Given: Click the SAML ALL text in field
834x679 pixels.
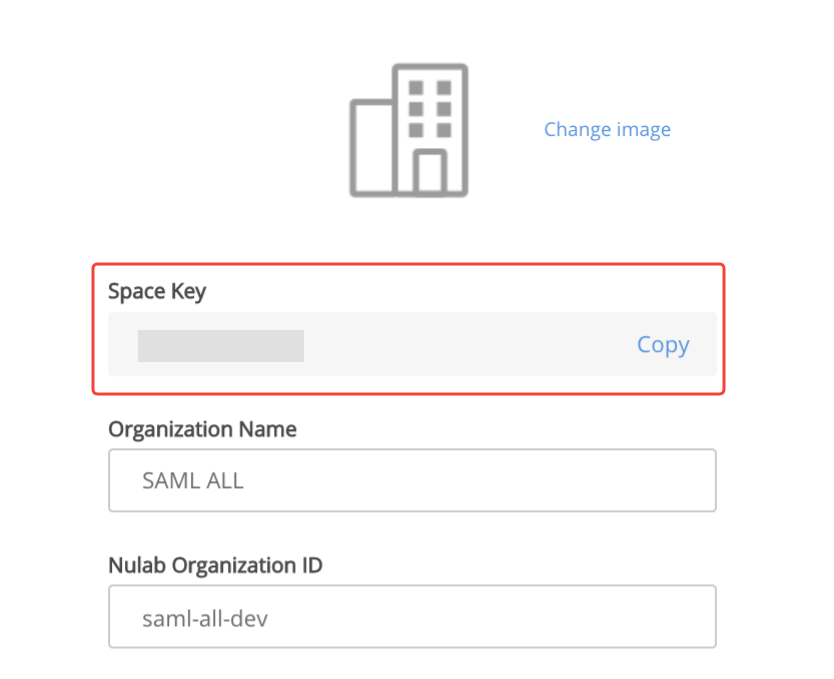Looking at the screenshot, I should tap(193, 481).
